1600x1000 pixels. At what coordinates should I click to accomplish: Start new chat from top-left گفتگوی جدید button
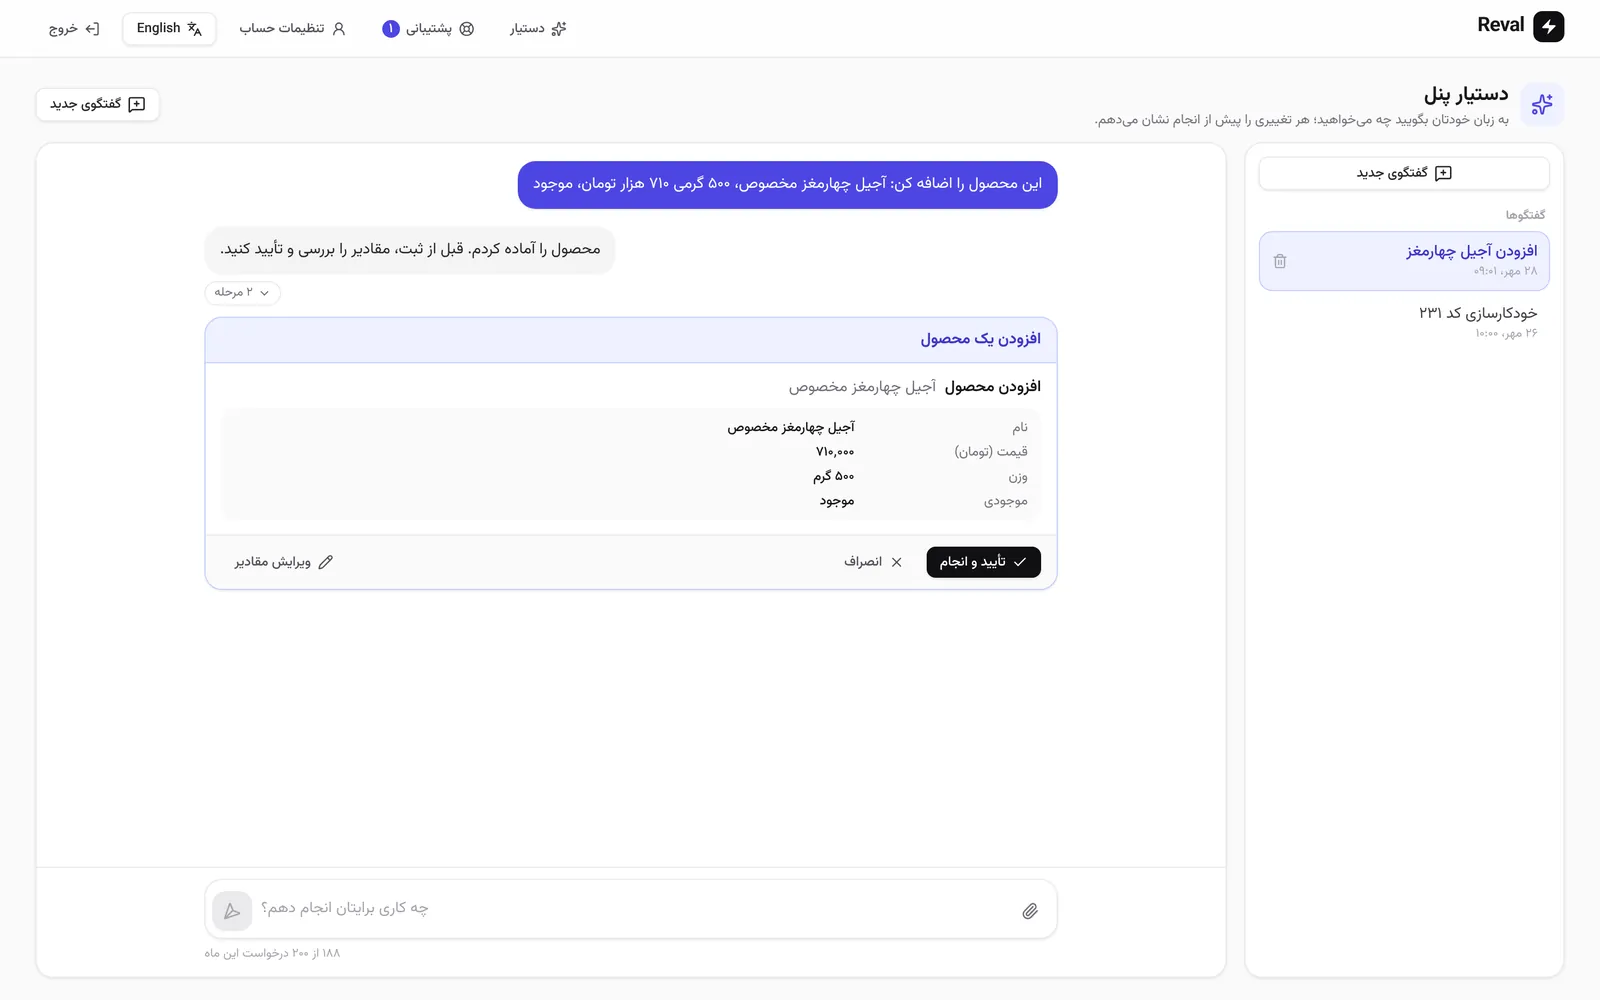[98, 104]
